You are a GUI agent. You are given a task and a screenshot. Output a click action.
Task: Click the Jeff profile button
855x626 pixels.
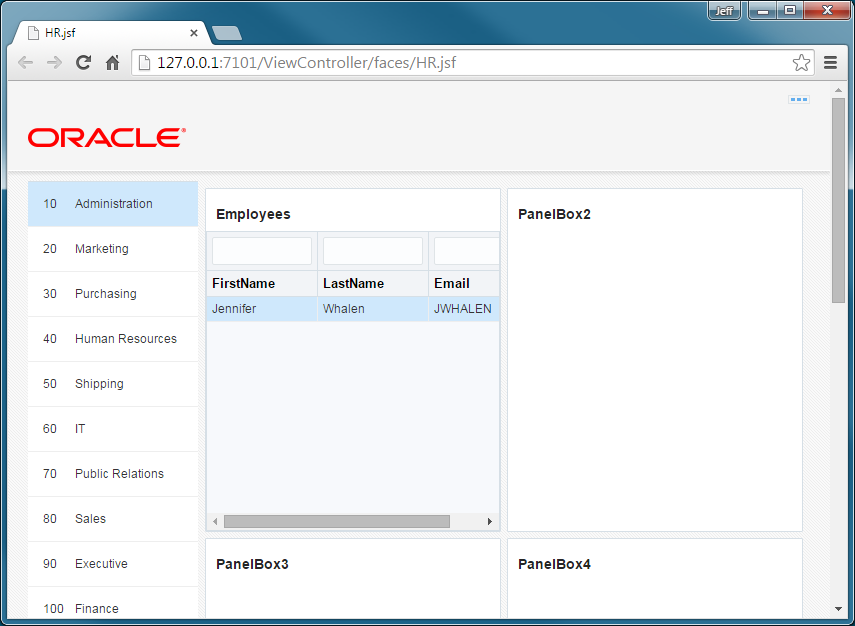[724, 11]
